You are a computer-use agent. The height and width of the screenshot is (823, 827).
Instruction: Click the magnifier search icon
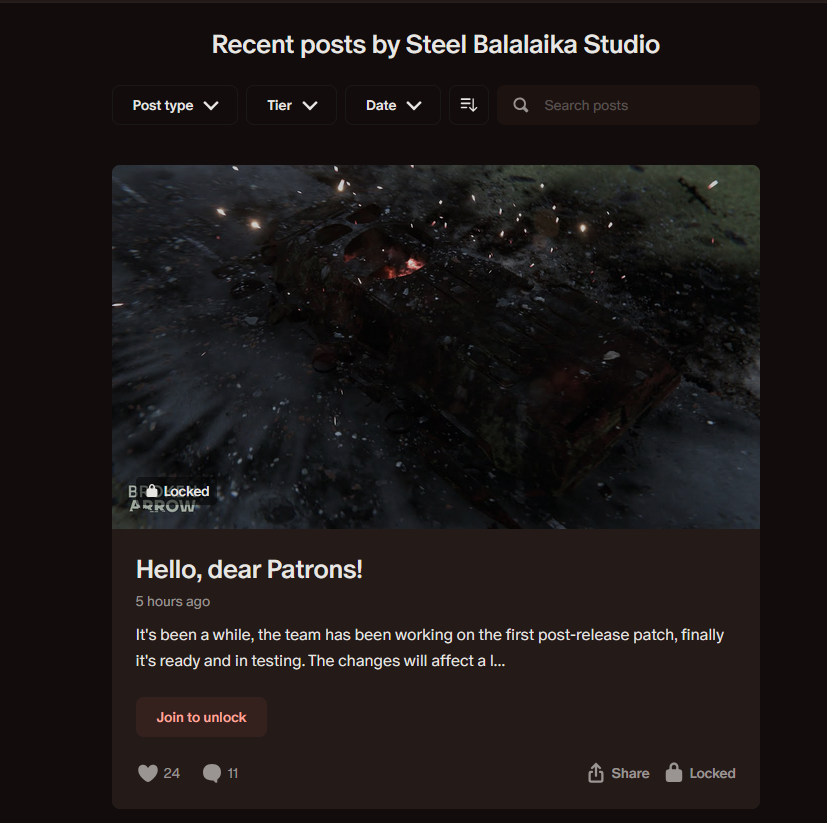(521, 105)
